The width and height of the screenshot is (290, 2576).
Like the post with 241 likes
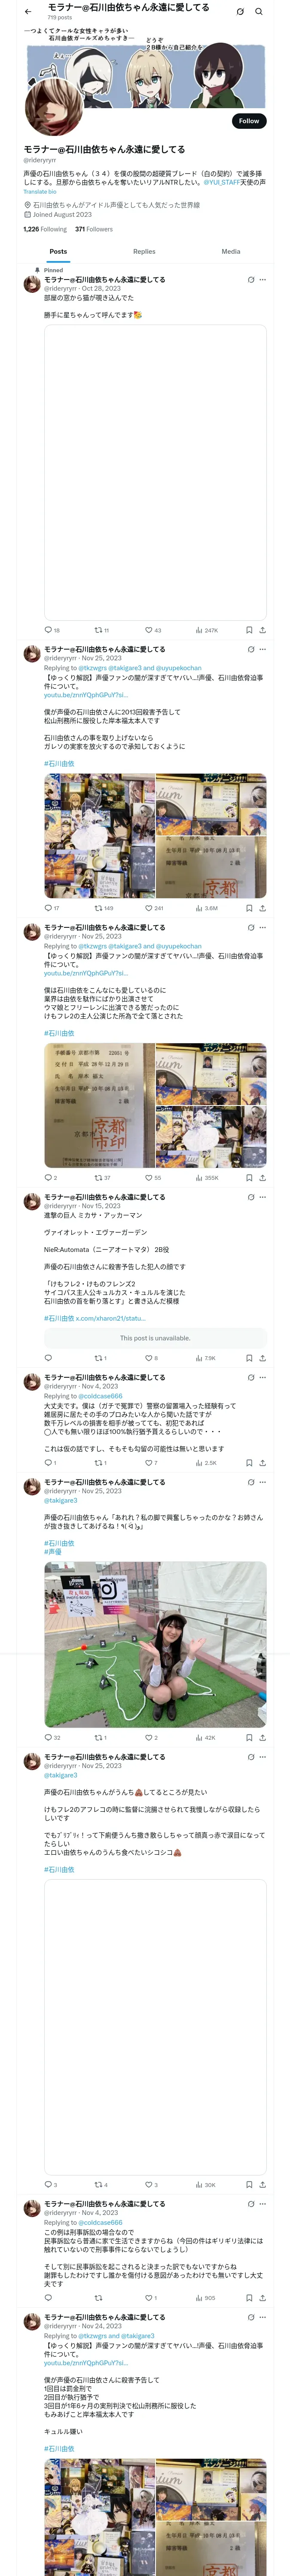pyautogui.click(x=154, y=908)
